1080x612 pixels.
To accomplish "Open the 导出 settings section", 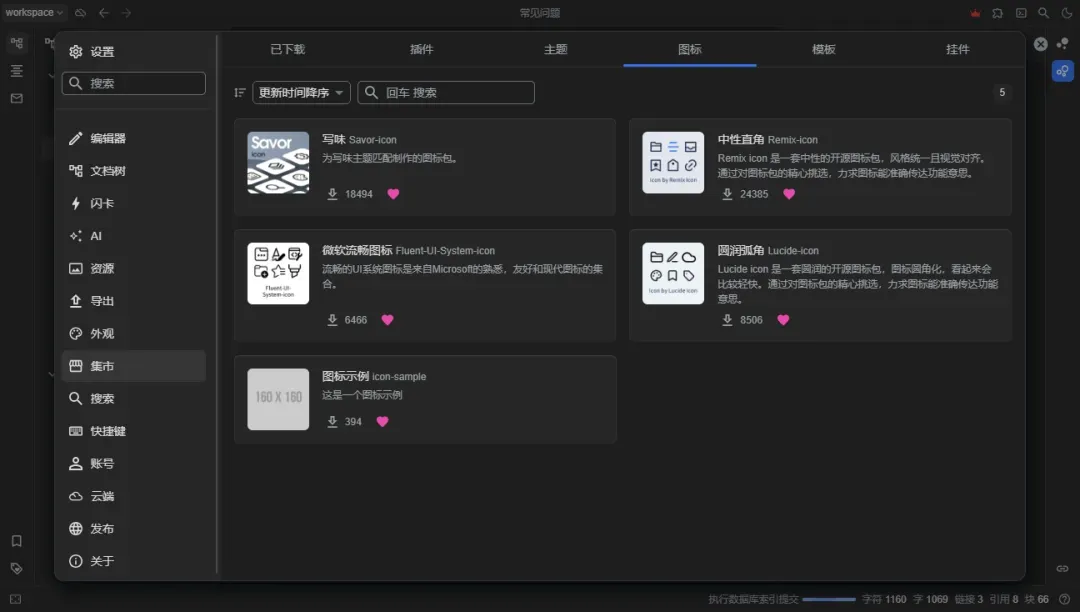I will coord(134,301).
